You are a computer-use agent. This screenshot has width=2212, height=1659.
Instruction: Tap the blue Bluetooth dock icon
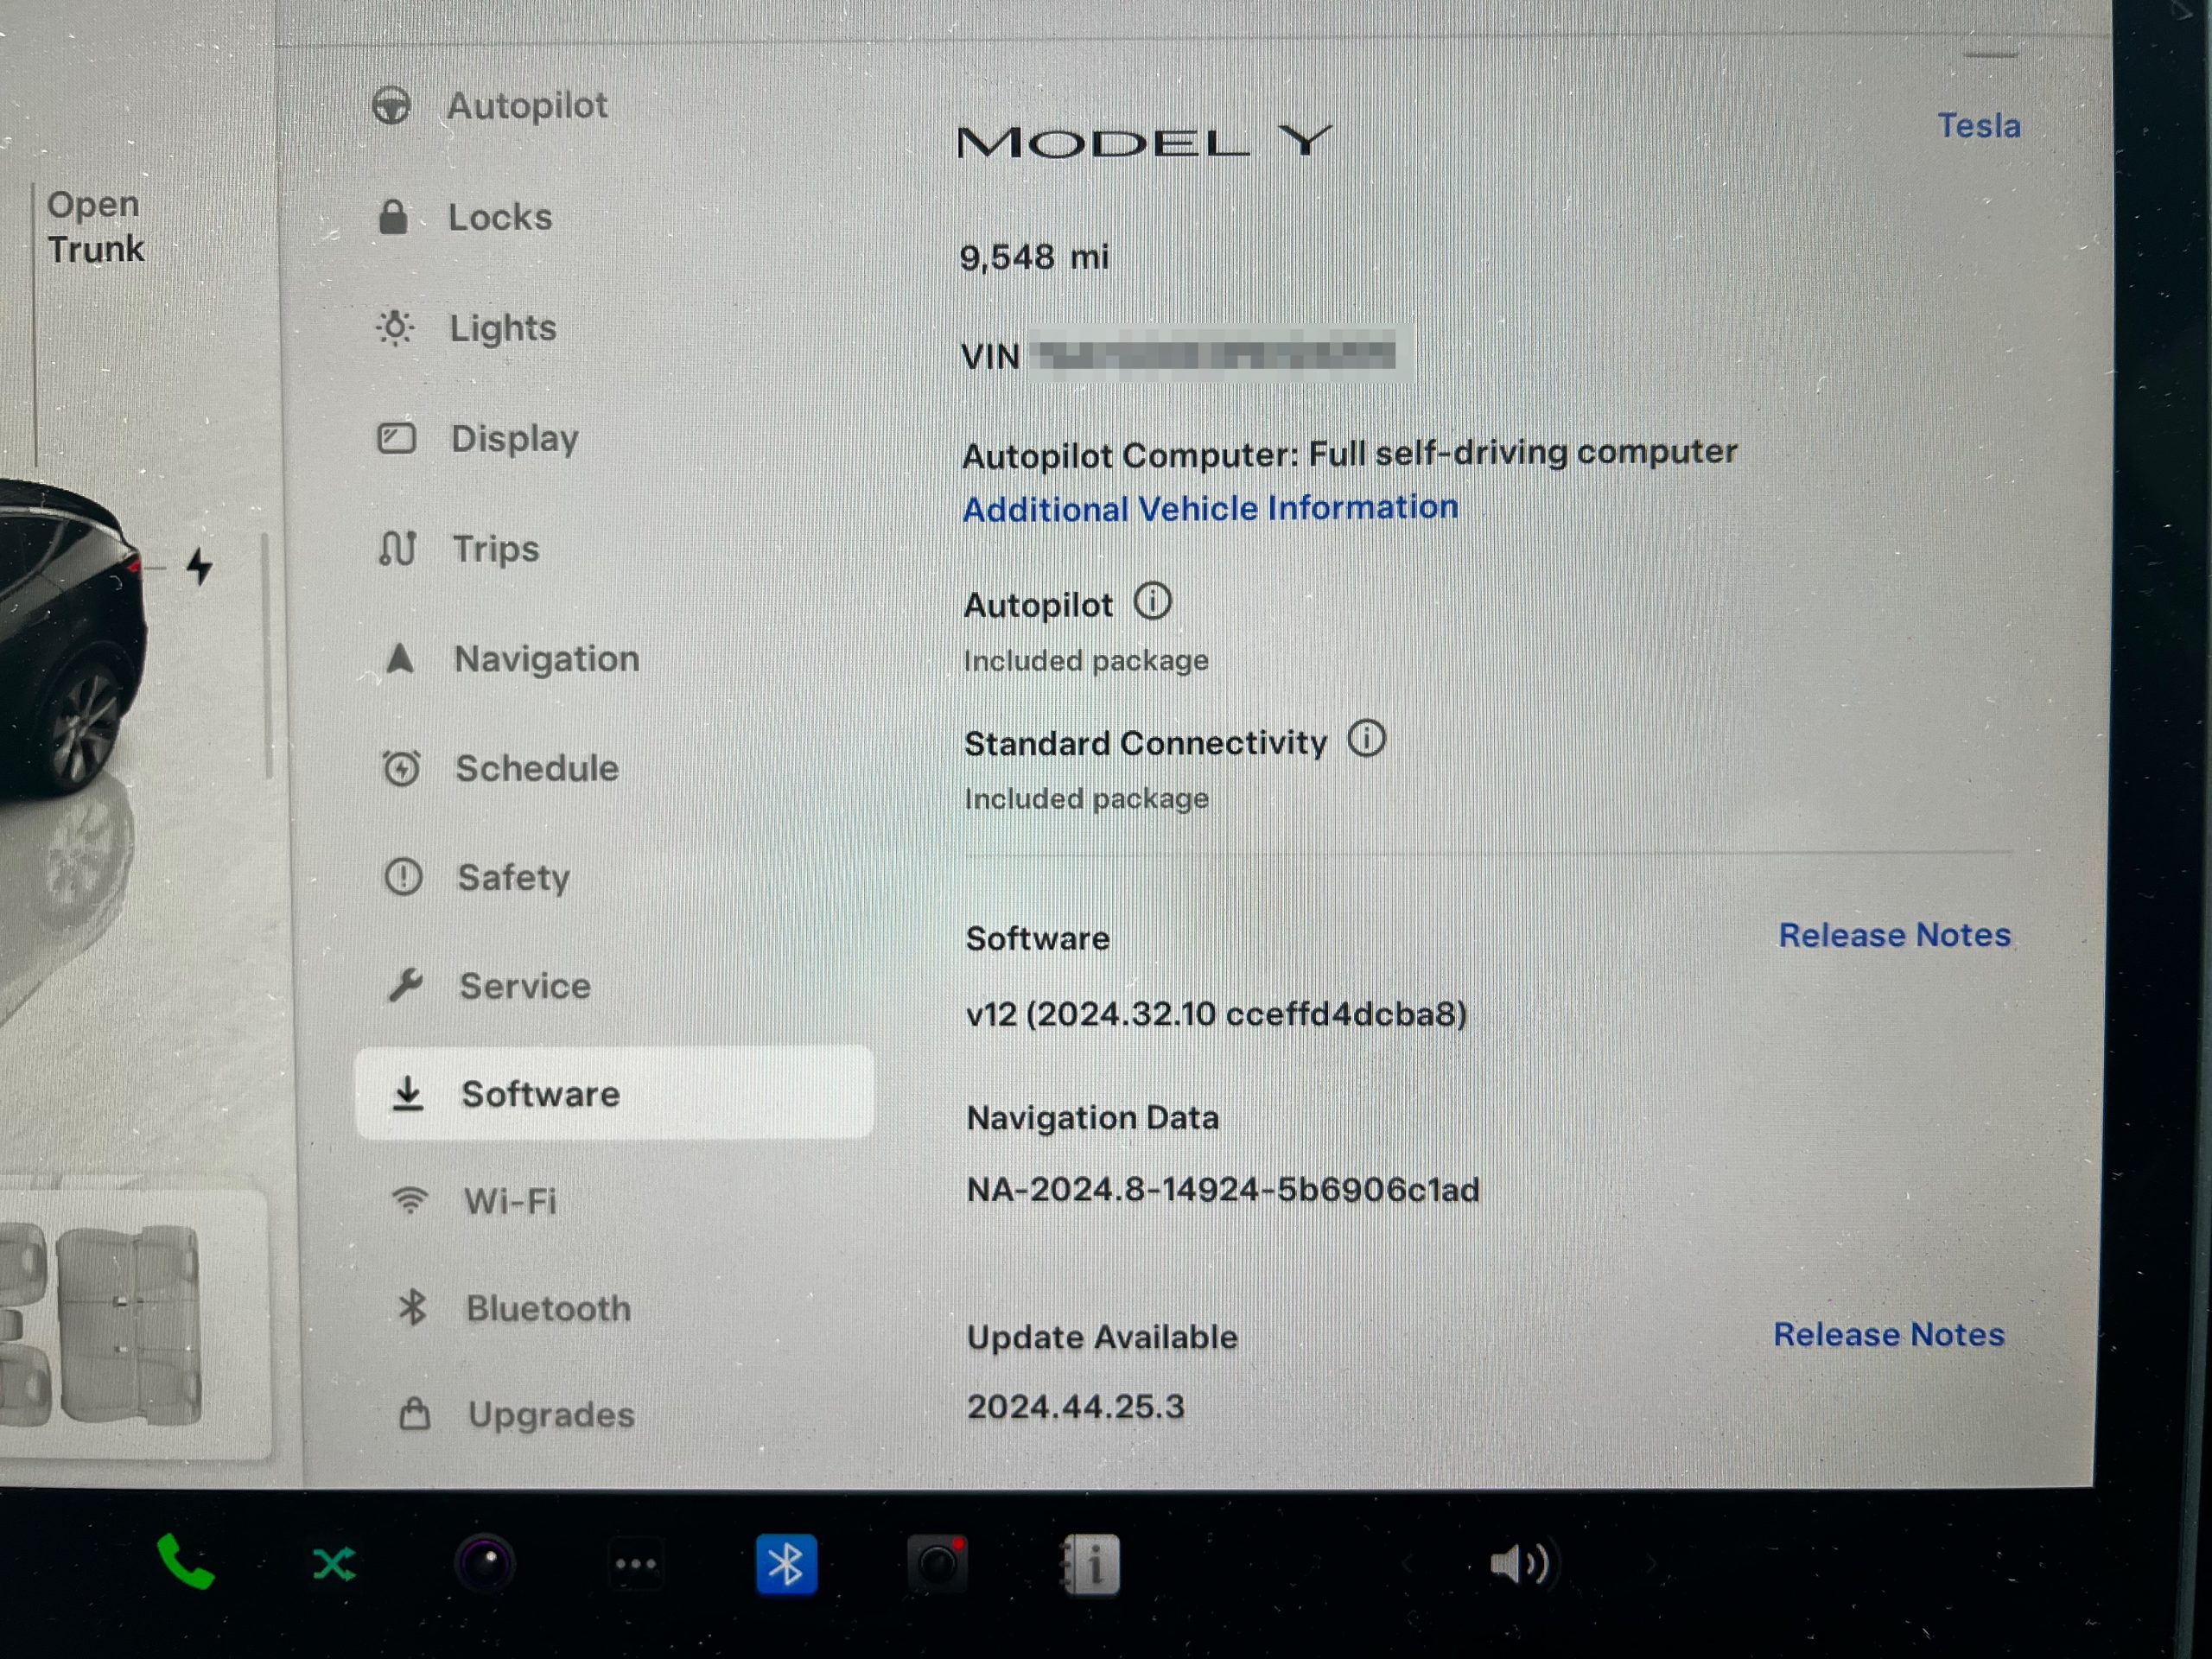click(786, 1564)
